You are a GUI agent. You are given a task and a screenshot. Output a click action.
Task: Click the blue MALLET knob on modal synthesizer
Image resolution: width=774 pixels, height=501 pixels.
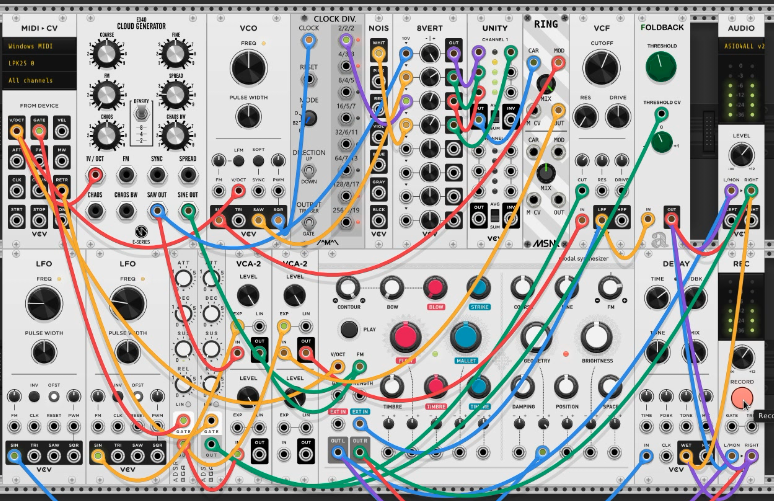click(x=465, y=337)
